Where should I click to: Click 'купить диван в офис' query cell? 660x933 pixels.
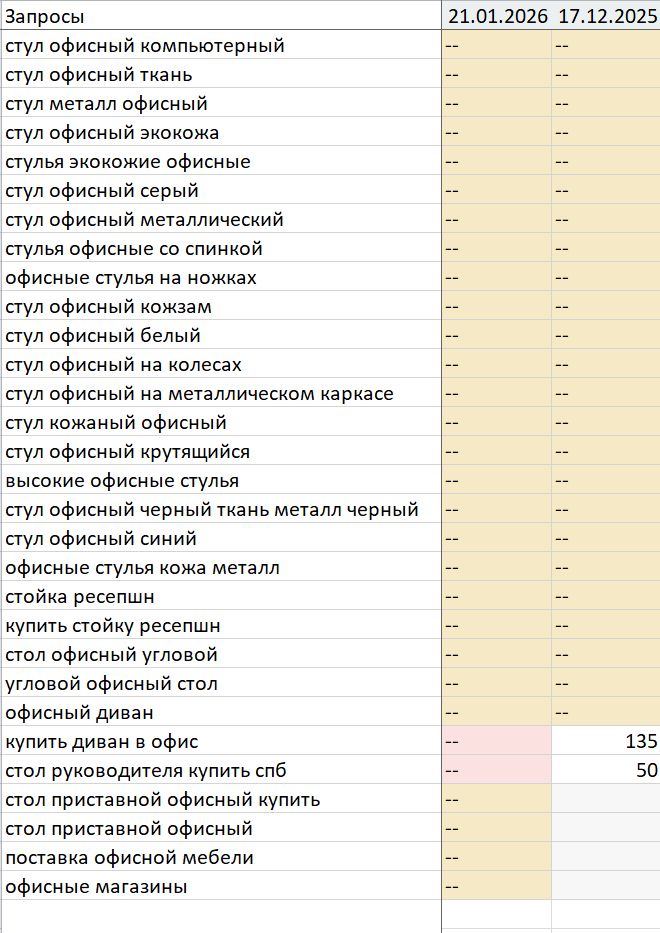tap(221, 741)
